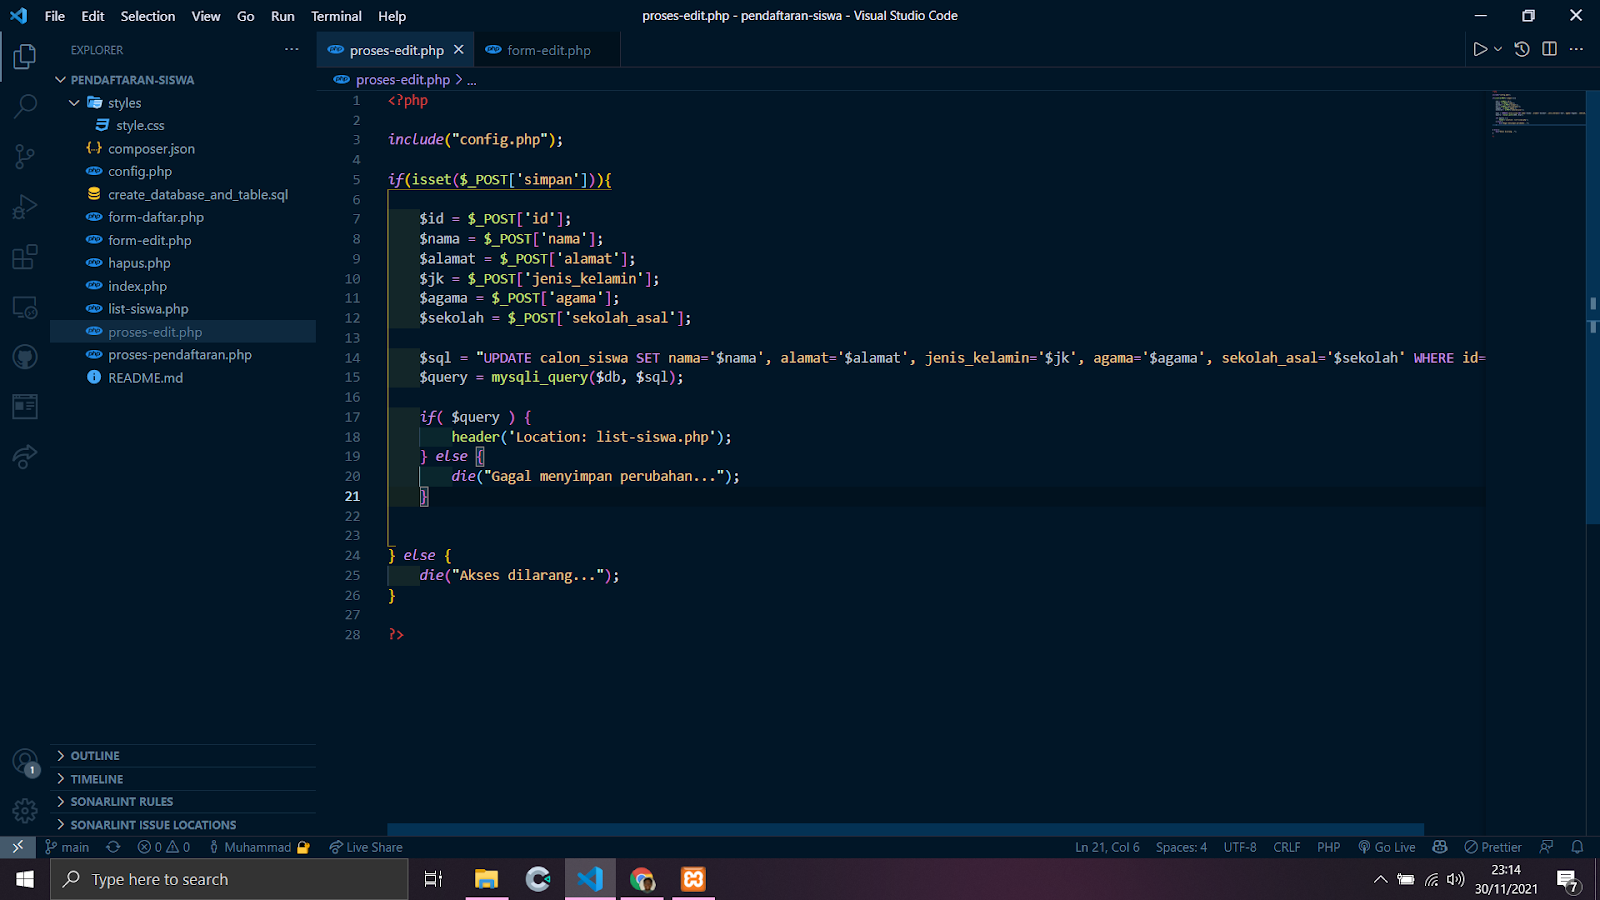Open README.md in the explorer
This screenshot has height=900, width=1600.
tap(183, 378)
